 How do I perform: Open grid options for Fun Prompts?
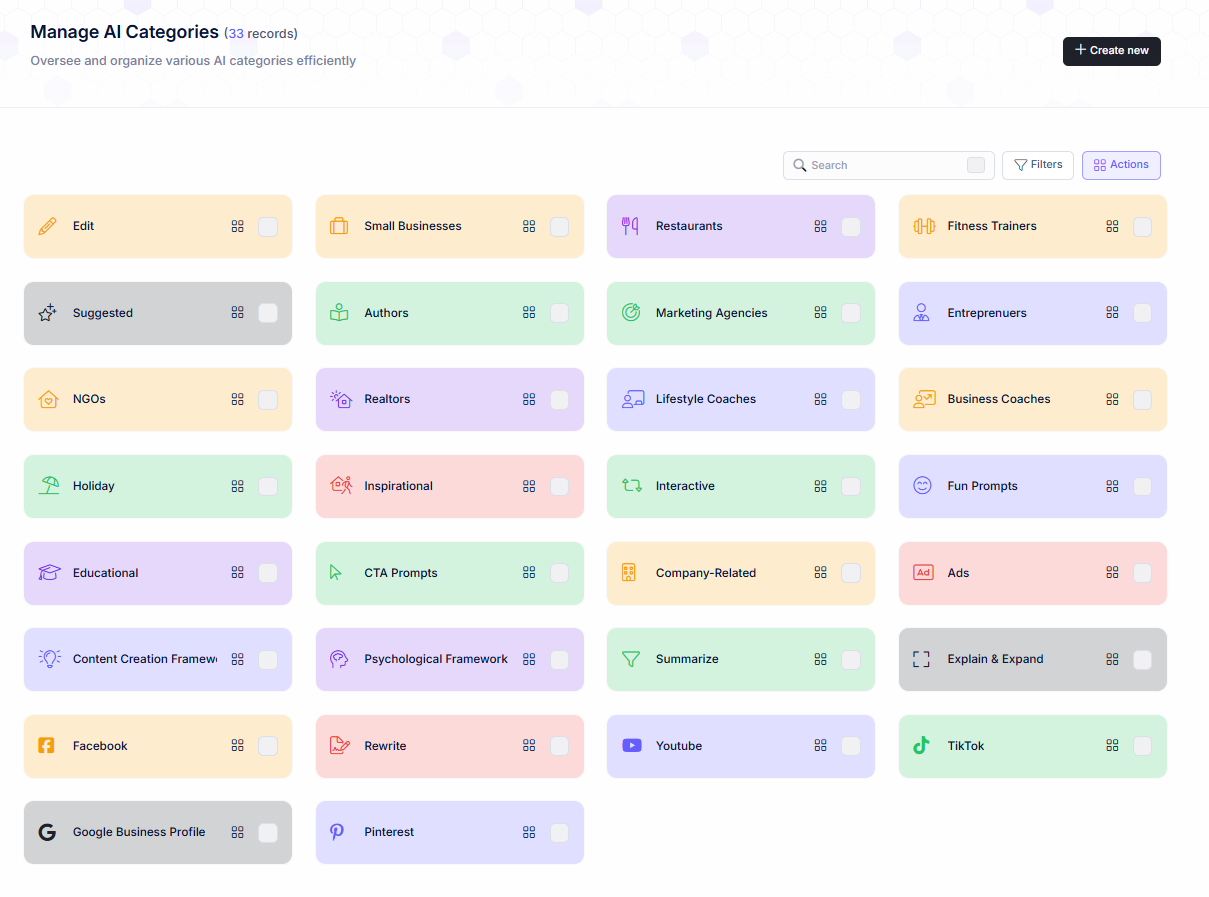(1112, 487)
